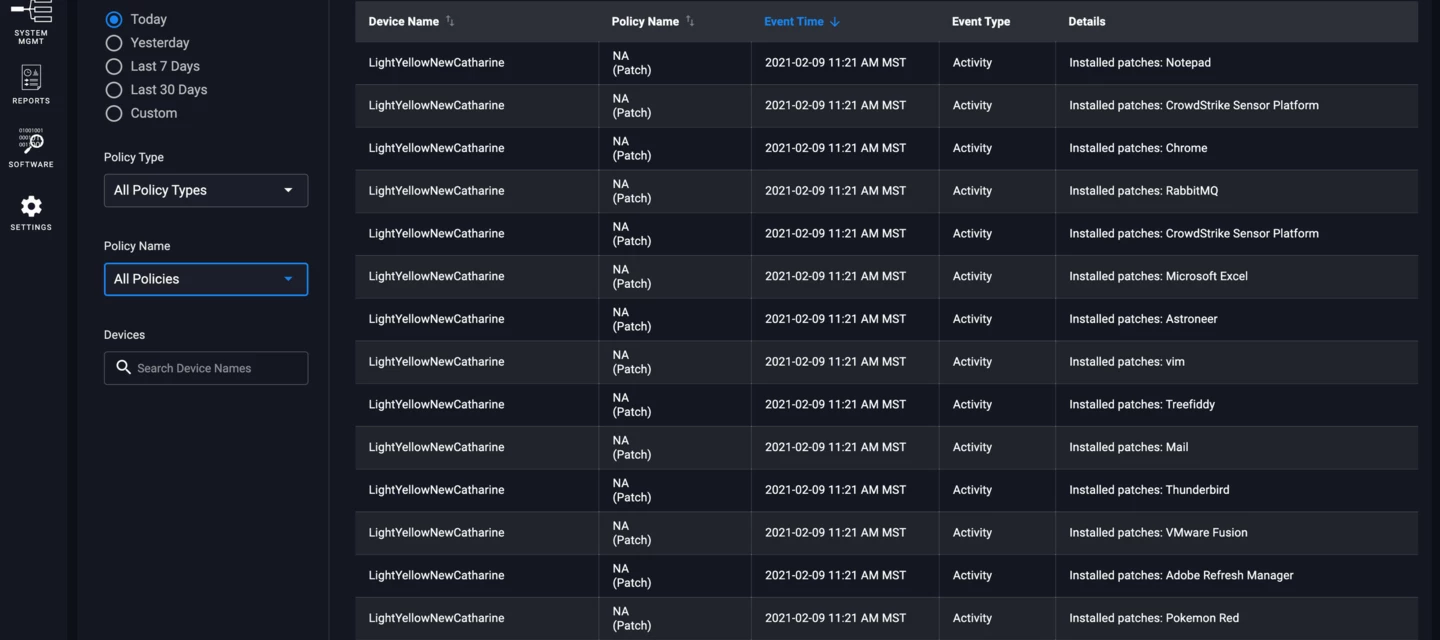Screen dimensions: 1440x640
Task: Open the Reports sidebar icon
Action: [x=31, y=85]
